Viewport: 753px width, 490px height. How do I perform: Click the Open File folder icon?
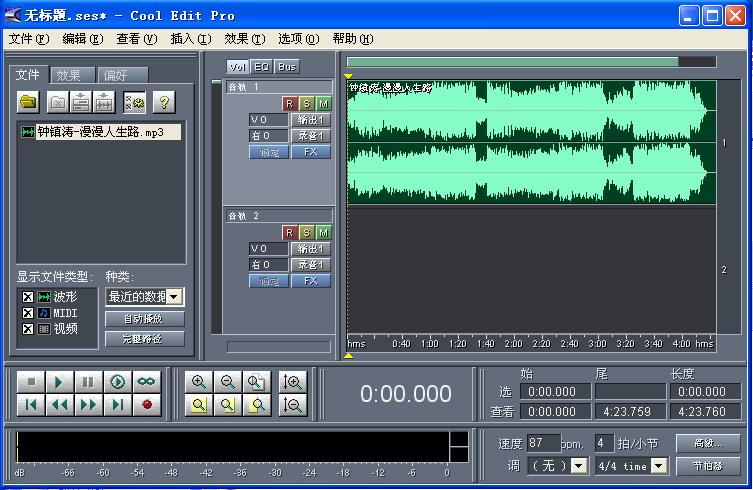tap(28, 102)
